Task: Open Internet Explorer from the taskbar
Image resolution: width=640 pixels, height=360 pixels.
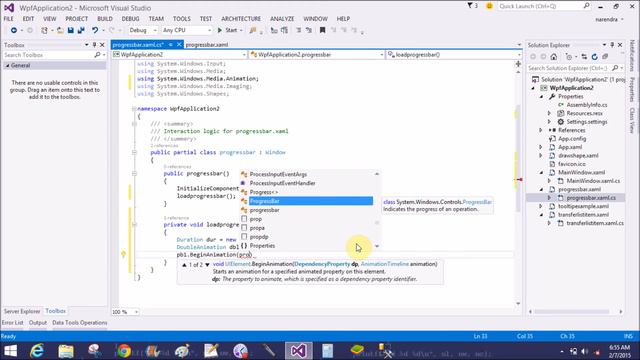Action: click(37, 351)
